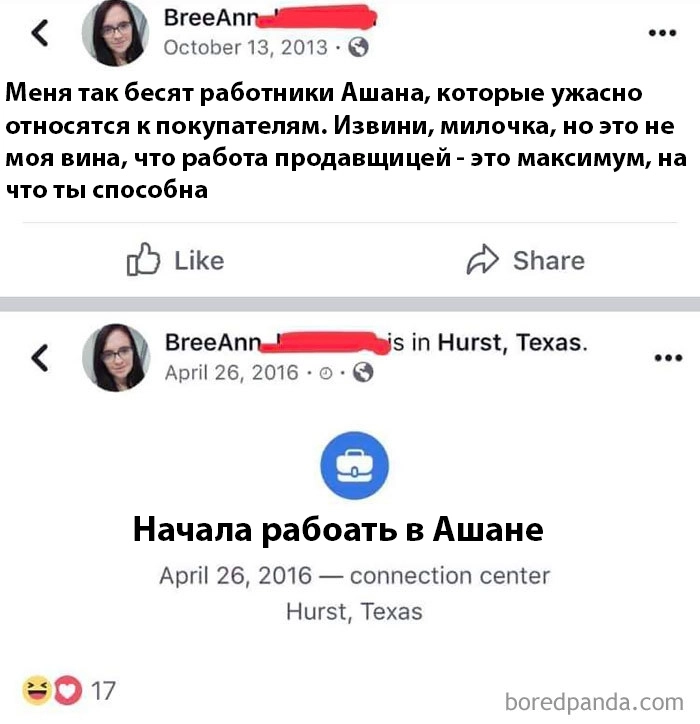The height and width of the screenshot is (724, 700).
Task: Click the BreeAnn name on the top post
Action: pyautogui.click(x=211, y=18)
